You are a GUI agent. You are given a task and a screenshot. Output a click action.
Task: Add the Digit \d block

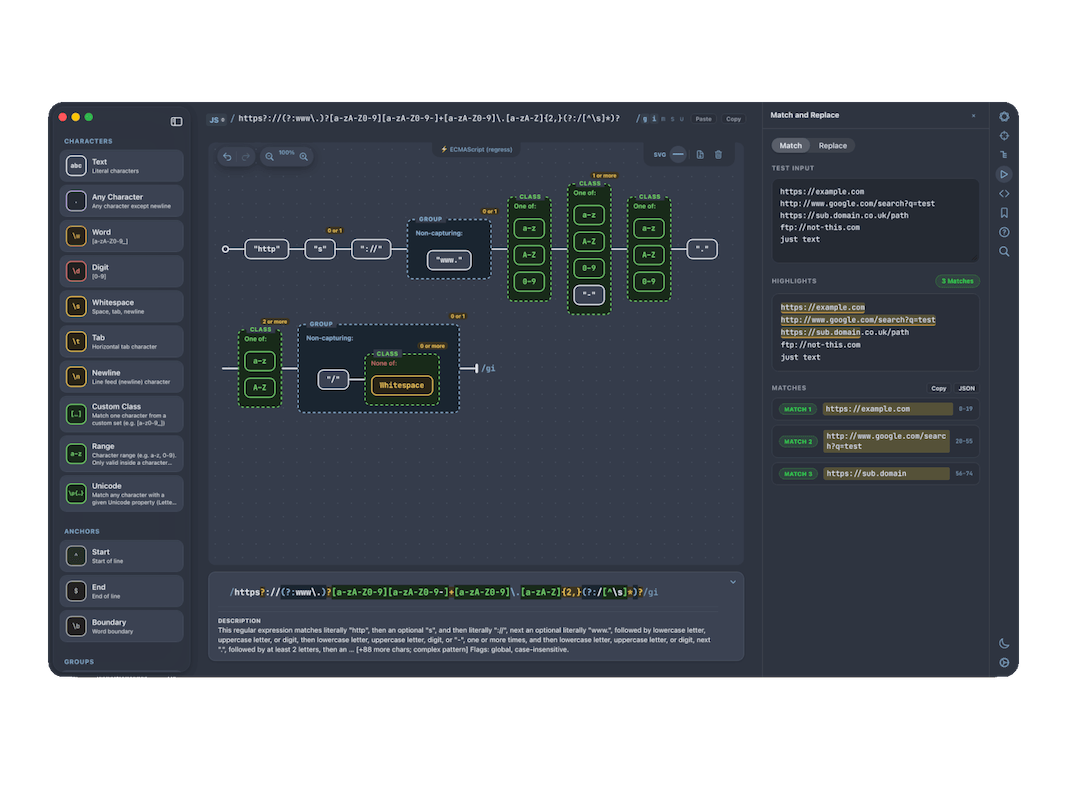pyautogui.click(x=122, y=271)
